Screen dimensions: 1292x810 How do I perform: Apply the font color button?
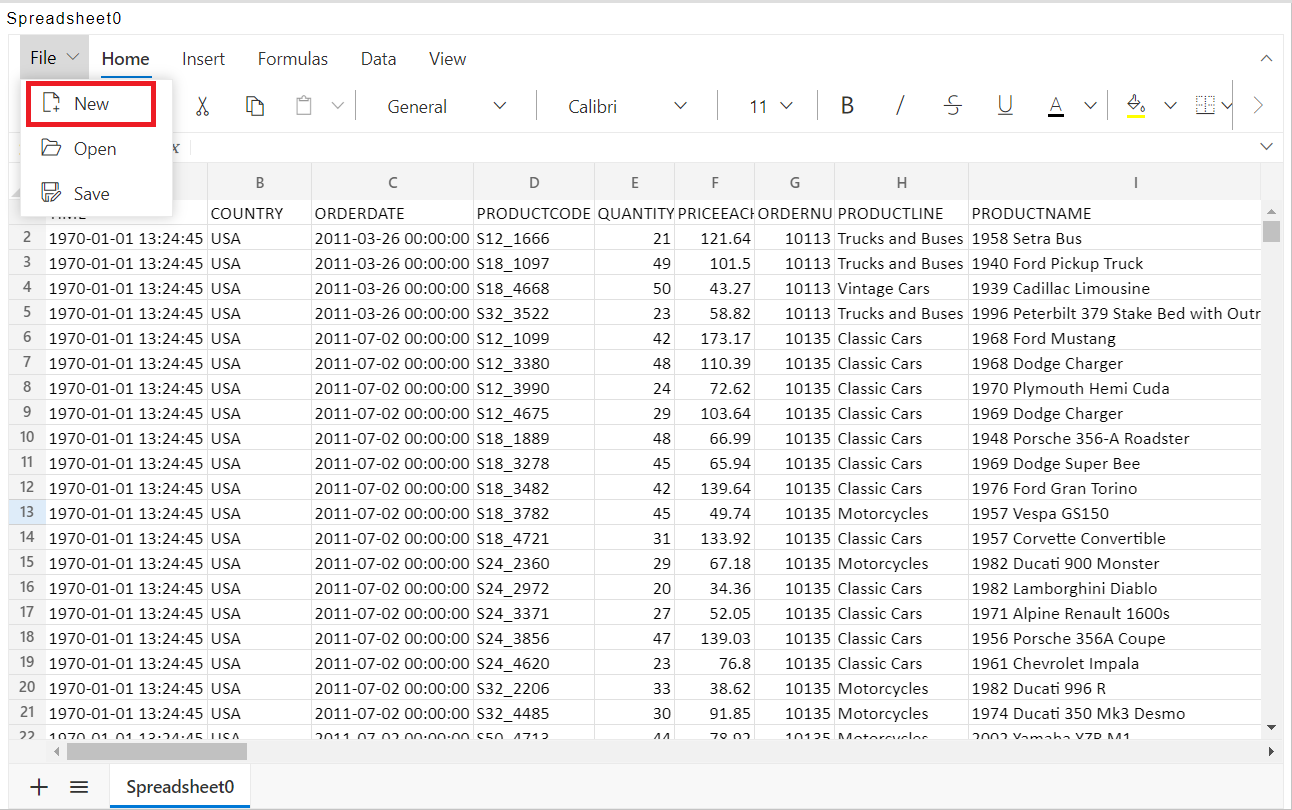point(1056,106)
